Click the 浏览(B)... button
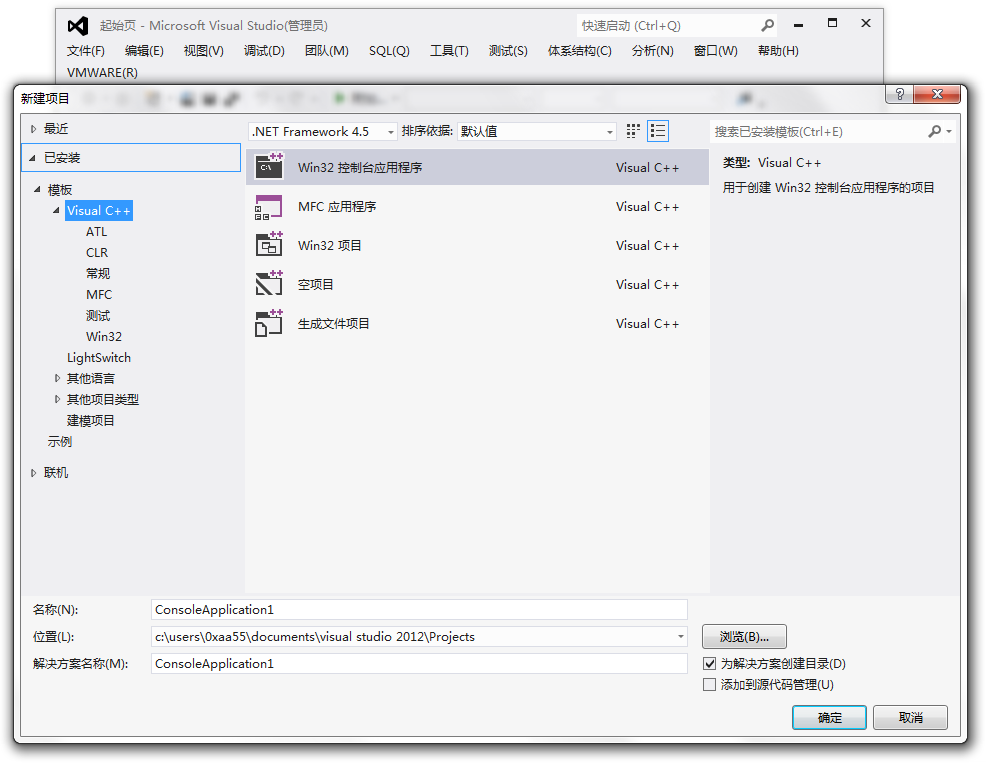Viewport: 986px width, 763px height. (744, 637)
